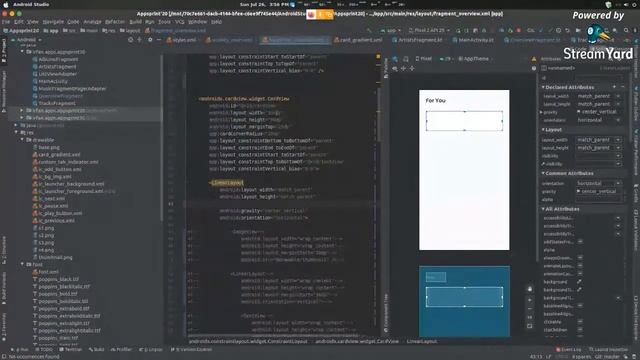The image size is (640, 360).
Task: Expand the gravity attribute row in Declared Attributes
Action: click(541, 112)
